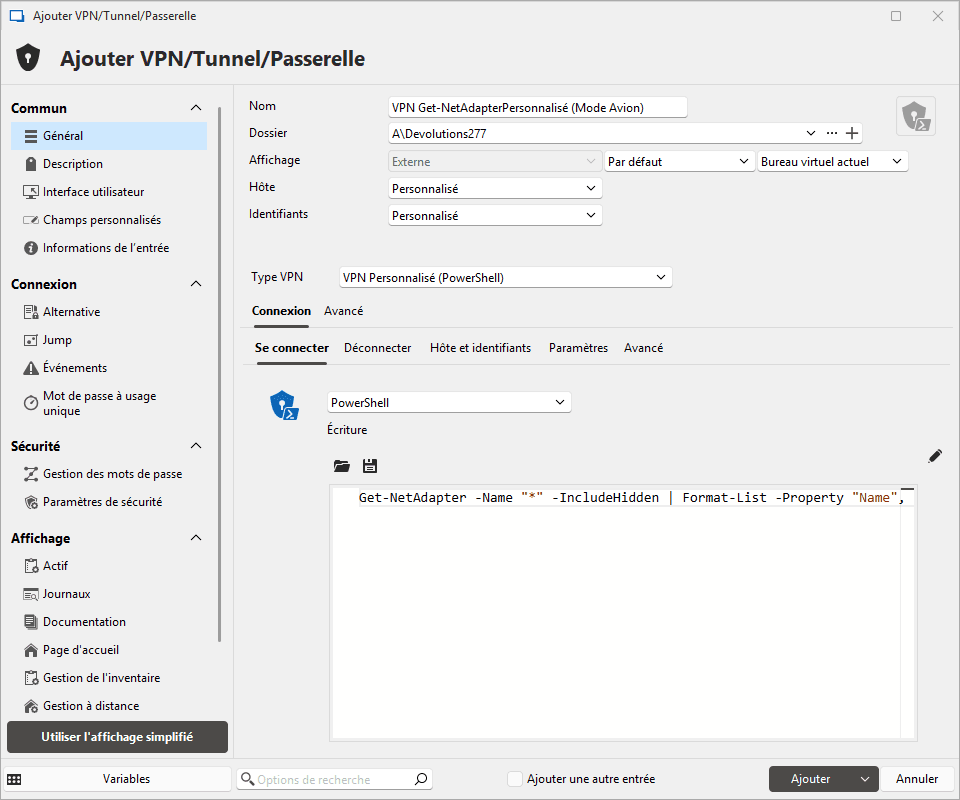The width and height of the screenshot is (960, 800).
Task: Click Utiliser l'affichage simplifié button
Action: click(117, 737)
